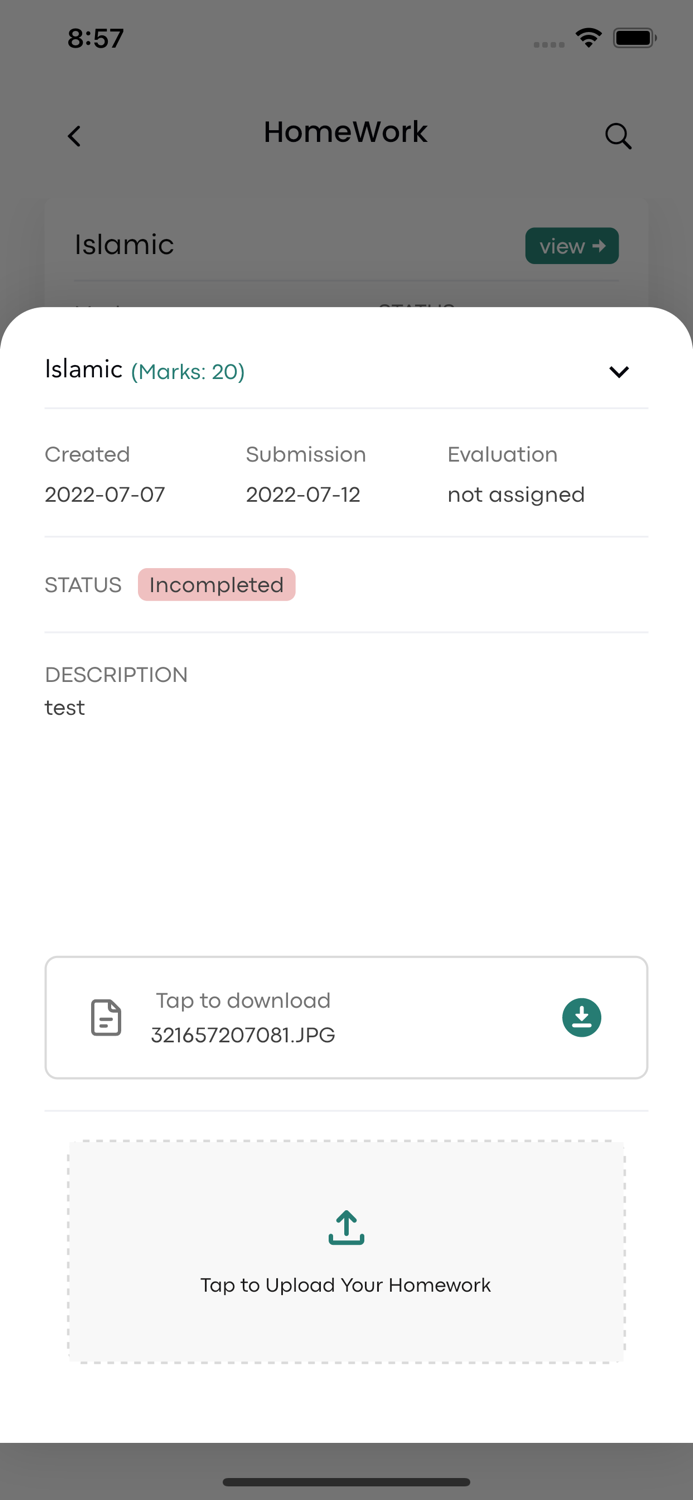Screen dimensions: 693x1500
Task: Select the 321657207081.JPG file name
Action: click(x=243, y=1035)
